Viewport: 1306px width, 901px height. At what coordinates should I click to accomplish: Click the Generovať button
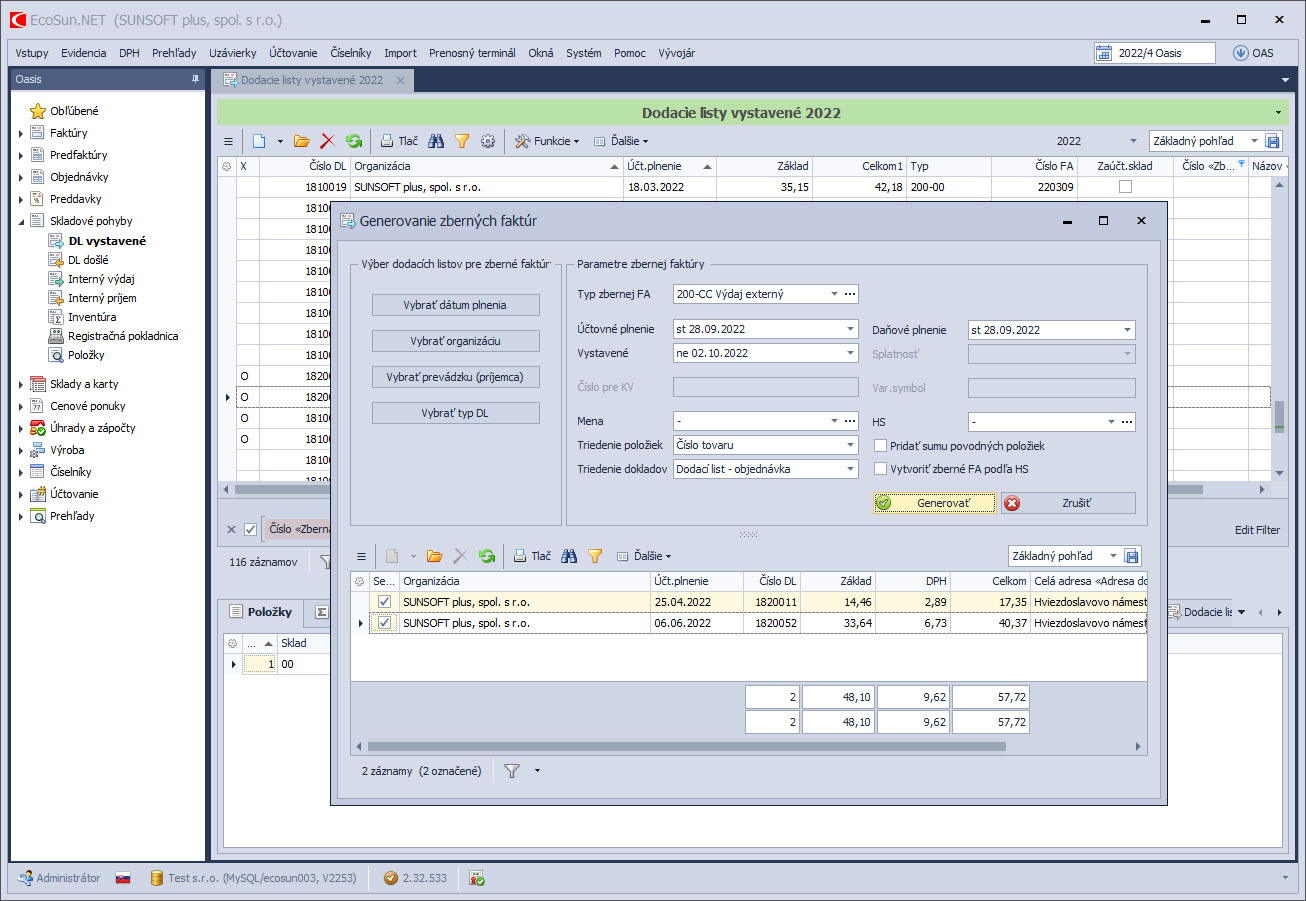(935, 503)
